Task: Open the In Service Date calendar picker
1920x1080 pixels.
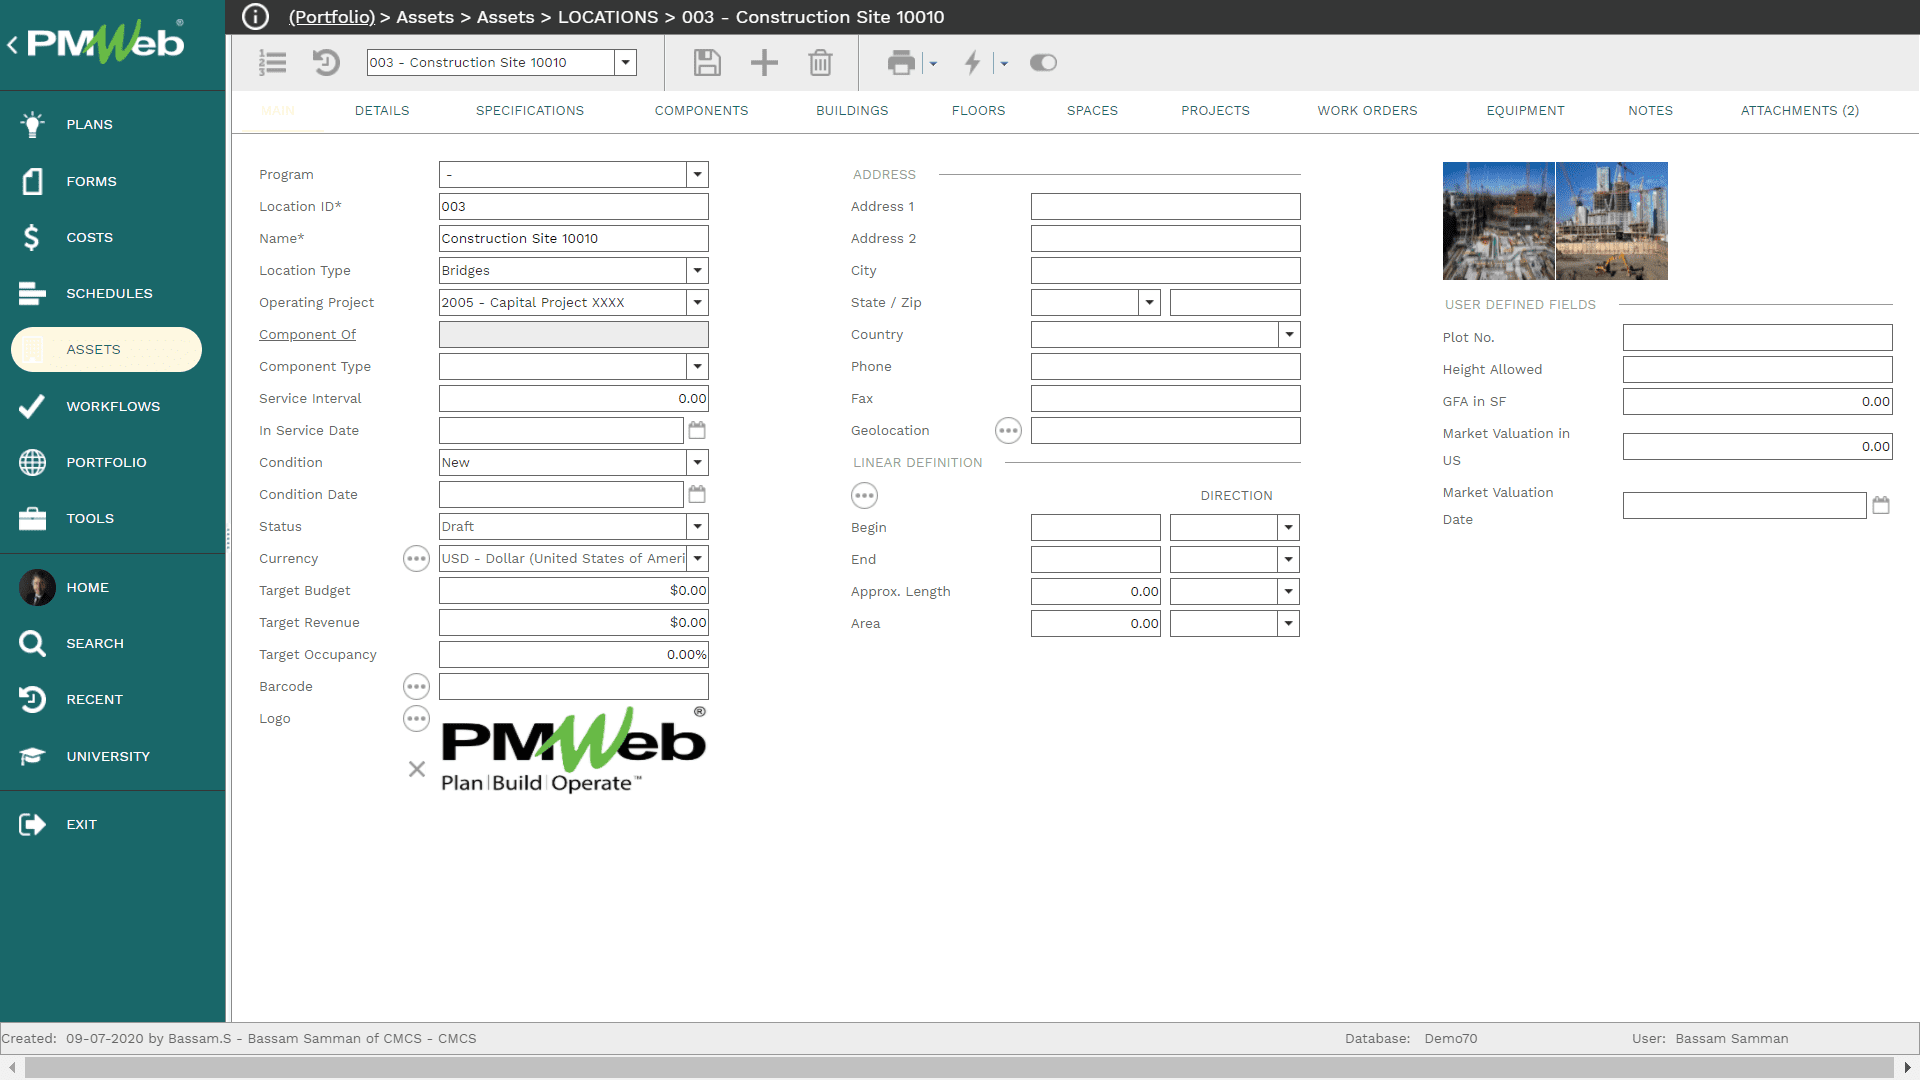Action: 697,430
